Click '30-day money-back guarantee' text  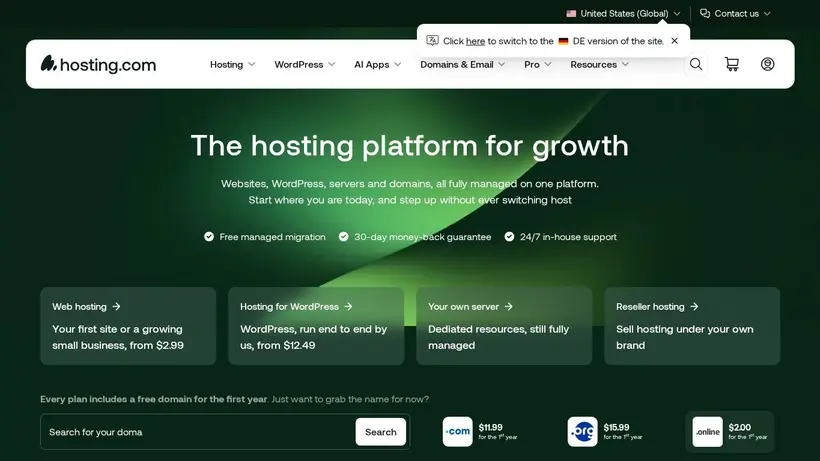(x=423, y=237)
